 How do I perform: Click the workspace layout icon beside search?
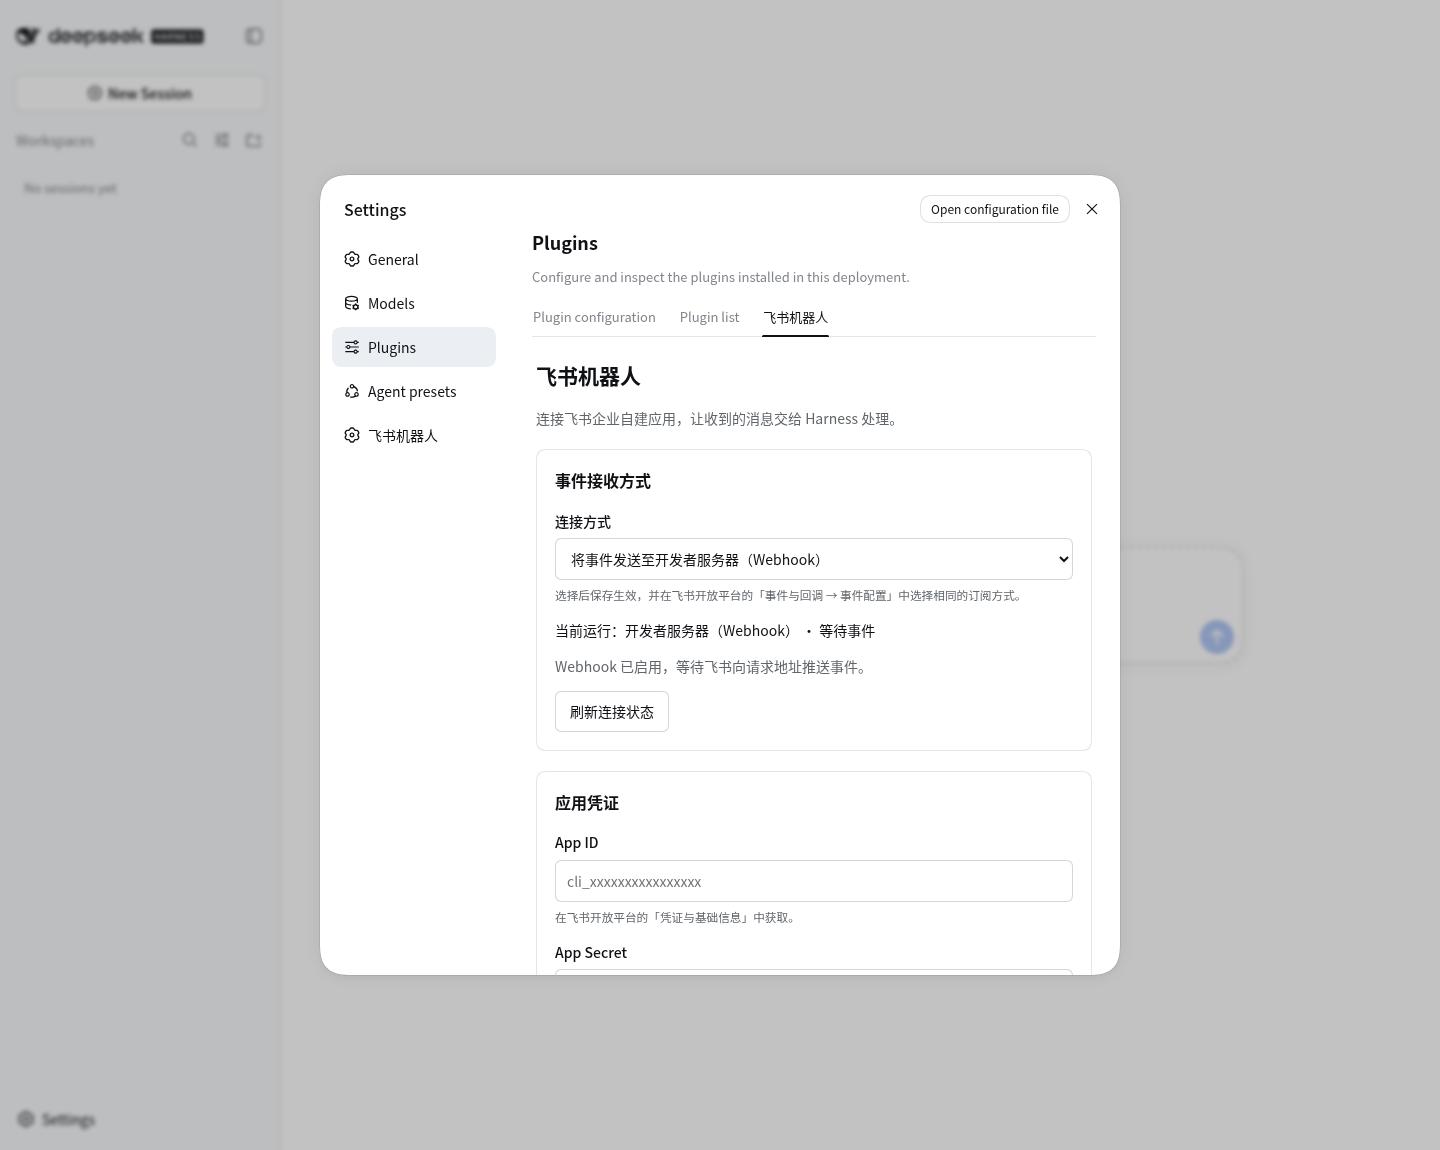coord(221,140)
